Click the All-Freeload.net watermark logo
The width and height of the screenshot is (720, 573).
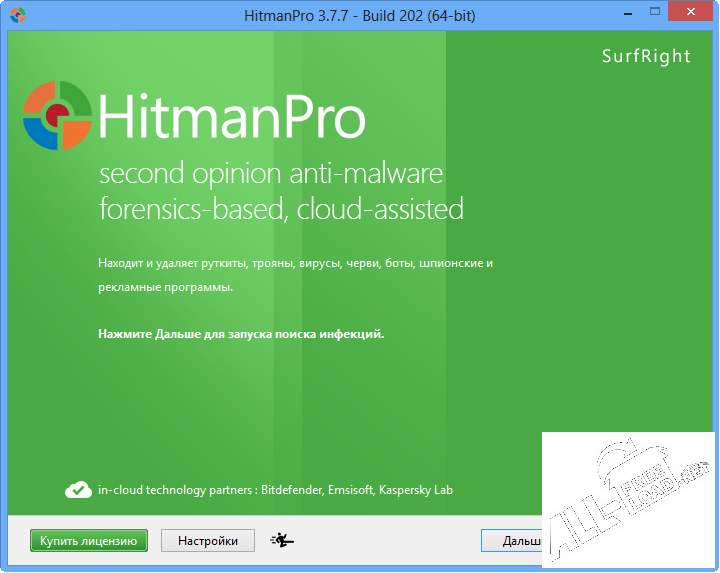coord(628,502)
